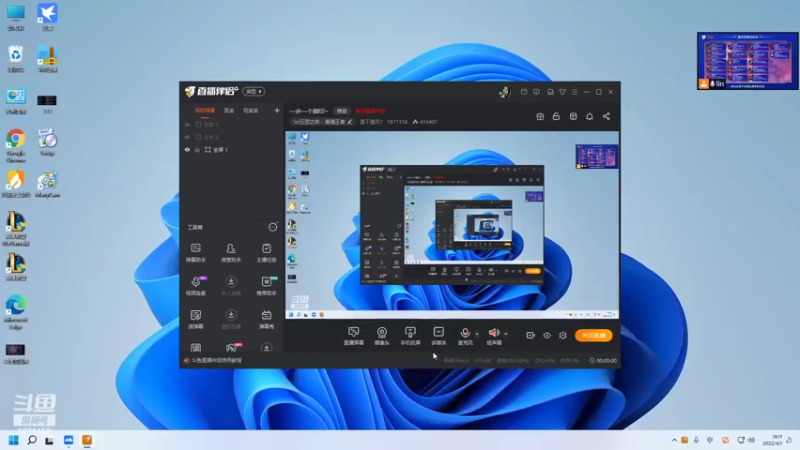Expand the speaker options arrow
Screen dimensions: 800x450
pos(506,334)
